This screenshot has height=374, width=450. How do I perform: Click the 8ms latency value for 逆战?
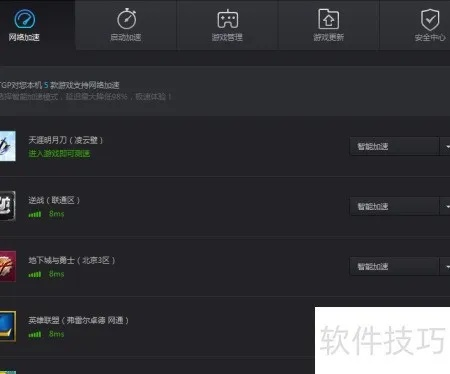[56, 214]
